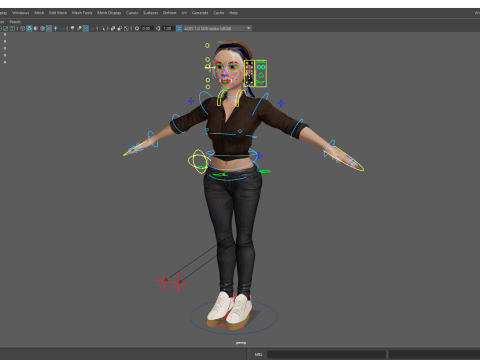
Task: Toggle smooth shade all icon
Action: tap(29, 28)
